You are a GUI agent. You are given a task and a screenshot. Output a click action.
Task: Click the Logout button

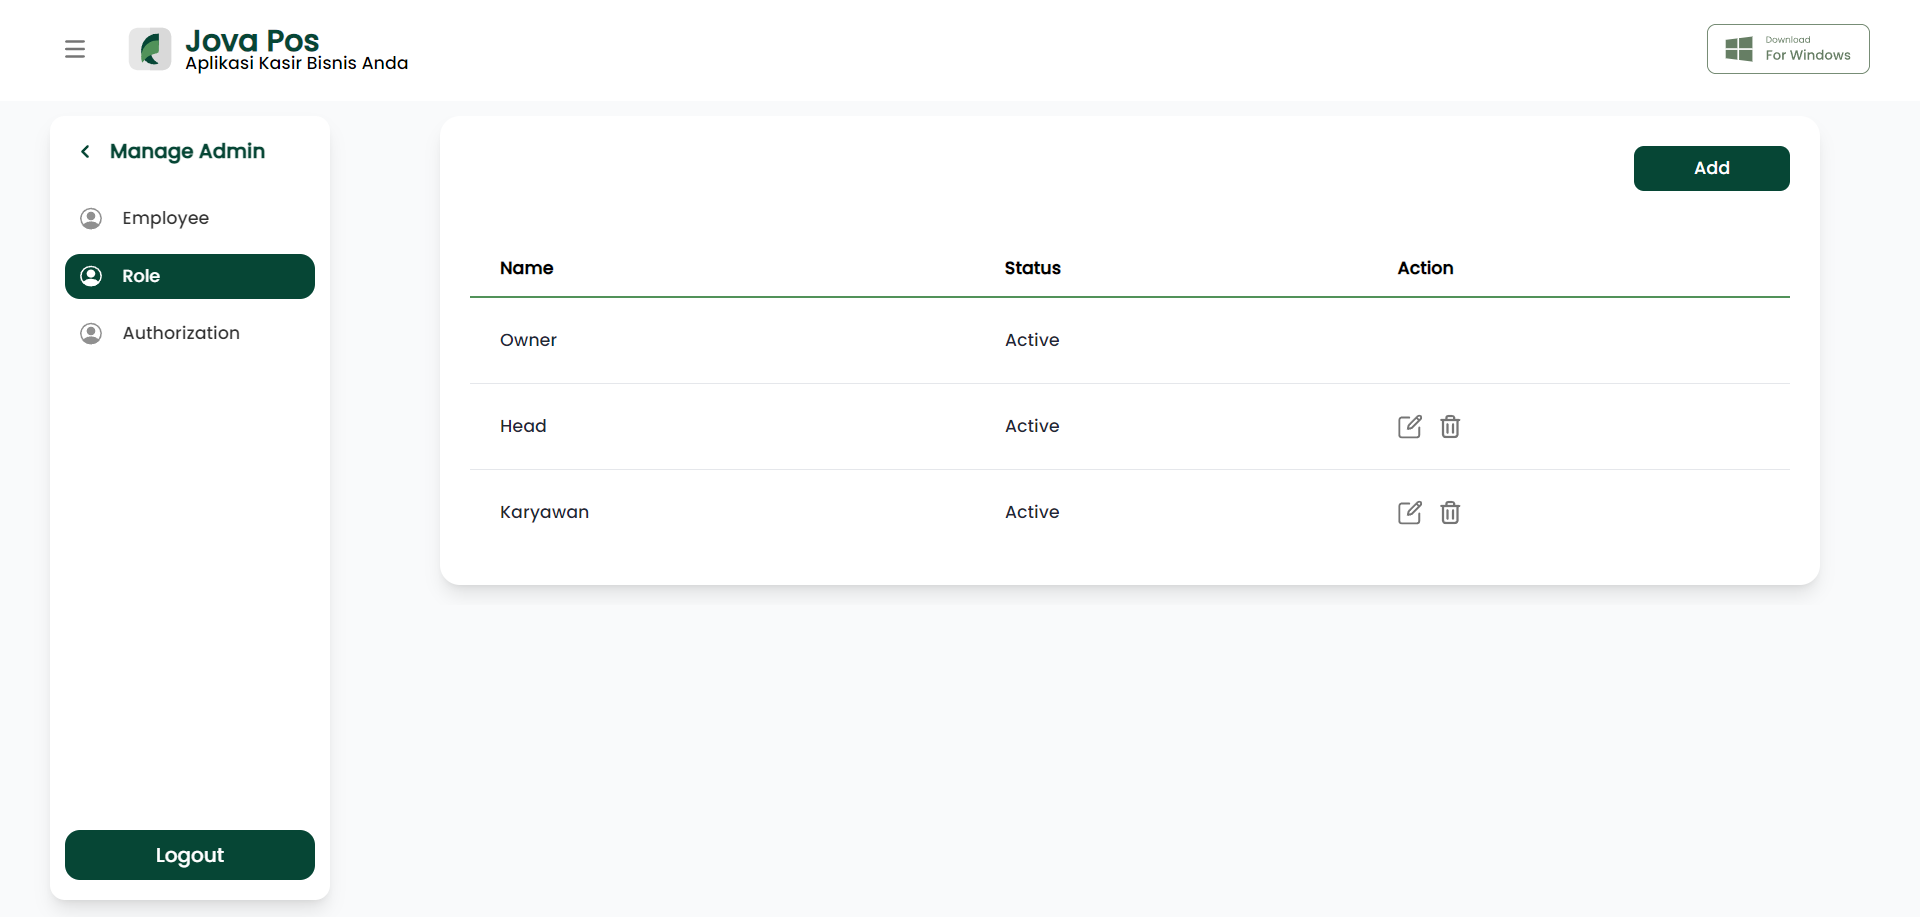click(x=190, y=855)
